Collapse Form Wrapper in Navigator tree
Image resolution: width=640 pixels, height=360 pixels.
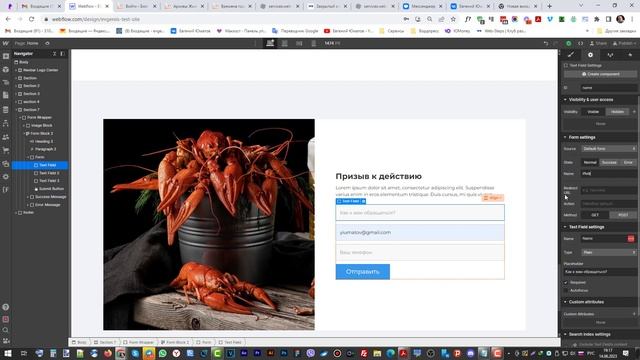(20, 118)
